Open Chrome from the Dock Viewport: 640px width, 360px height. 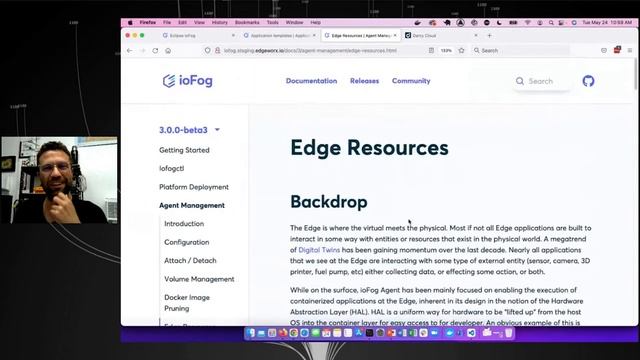[x=293, y=333]
